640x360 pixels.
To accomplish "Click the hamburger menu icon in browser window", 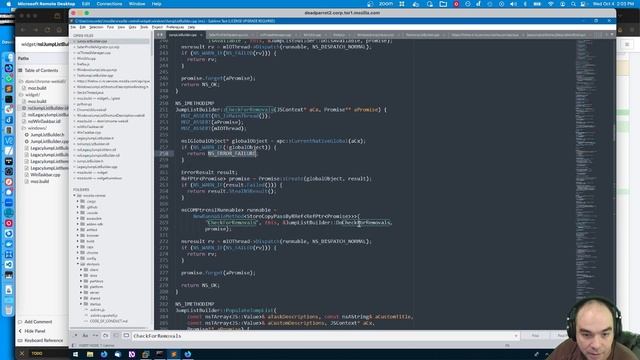I will tap(627, 44).
